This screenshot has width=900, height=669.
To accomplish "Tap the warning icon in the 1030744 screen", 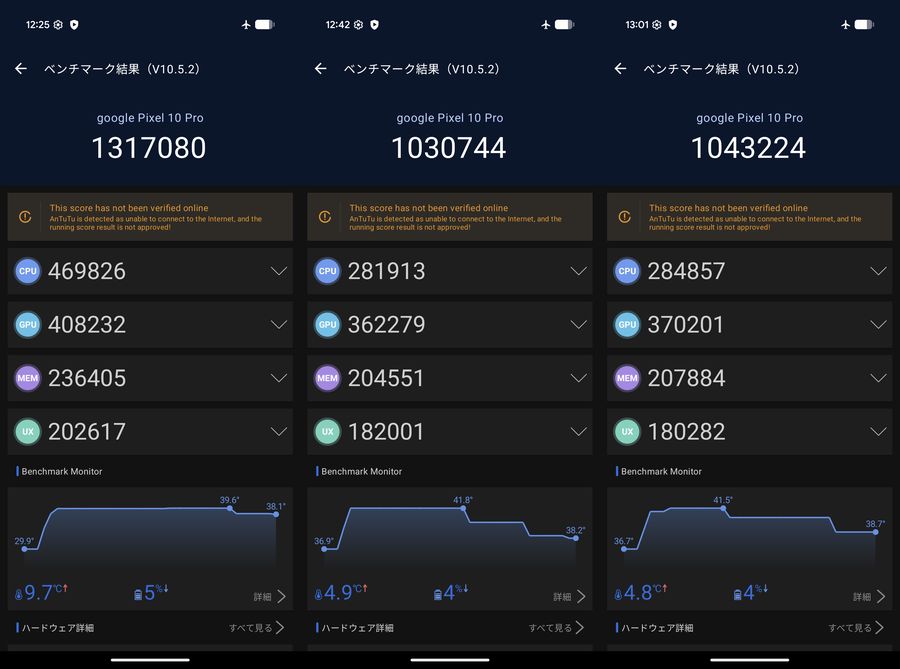I will point(324,217).
